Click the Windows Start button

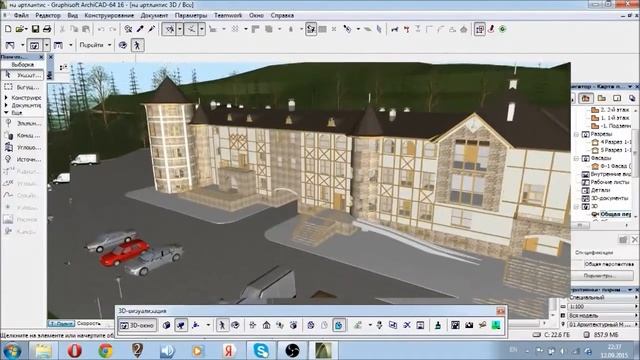tap(12, 351)
